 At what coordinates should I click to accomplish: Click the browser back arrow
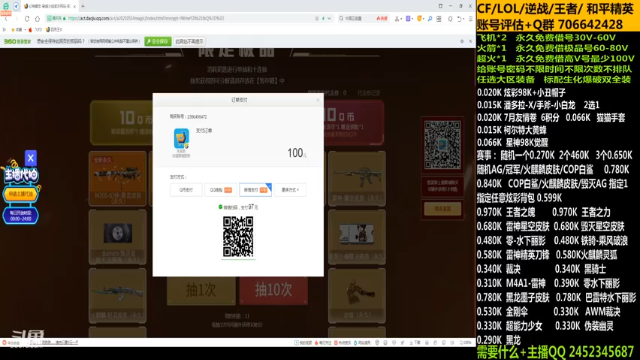click(6, 18)
